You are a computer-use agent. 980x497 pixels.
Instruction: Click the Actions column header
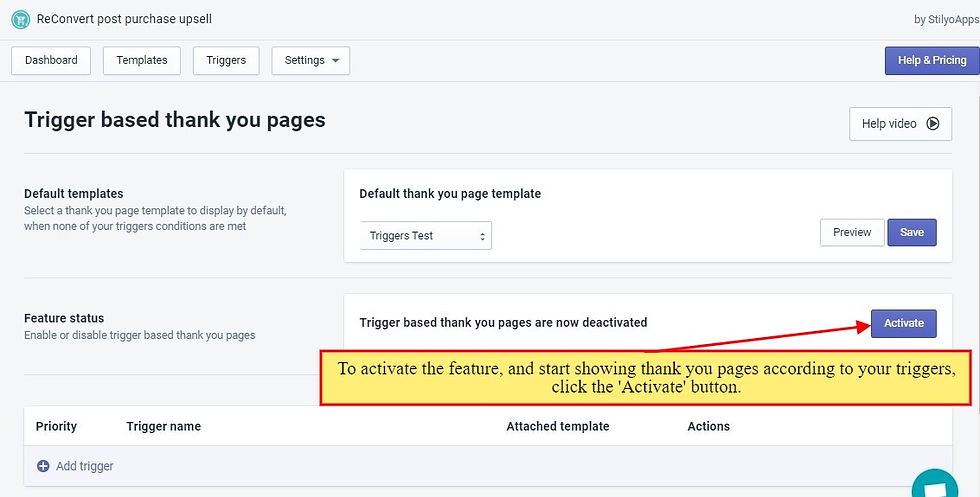coord(709,426)
